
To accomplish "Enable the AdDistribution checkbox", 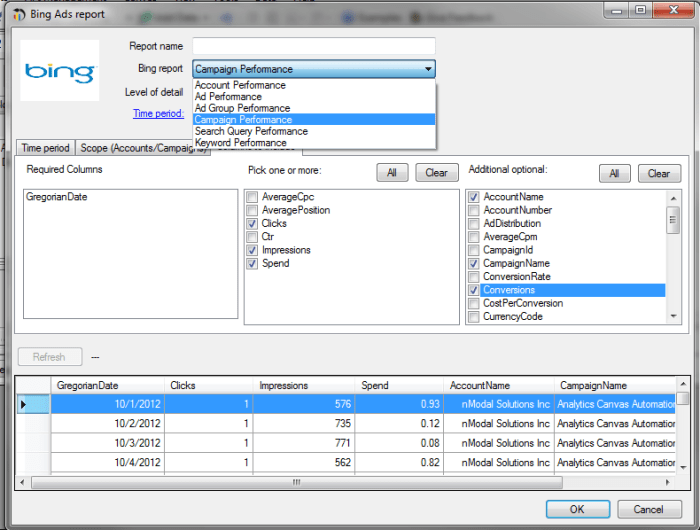I will pos(474,224).
